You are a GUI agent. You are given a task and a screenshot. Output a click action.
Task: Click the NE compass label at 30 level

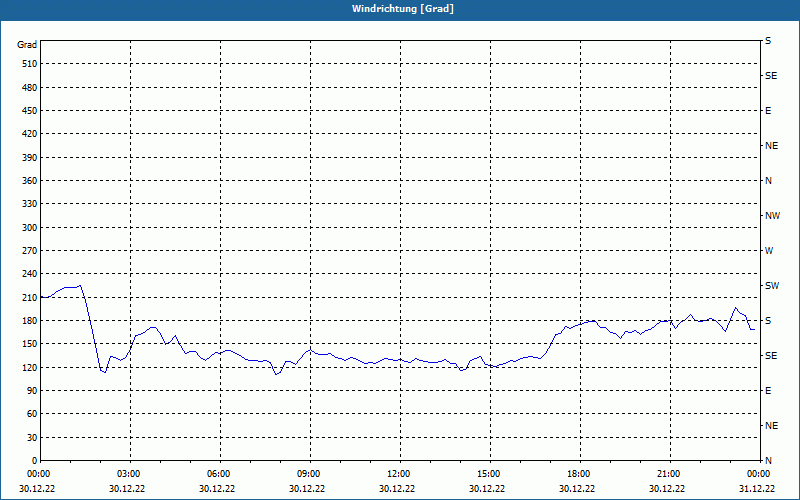coord(771,426)
